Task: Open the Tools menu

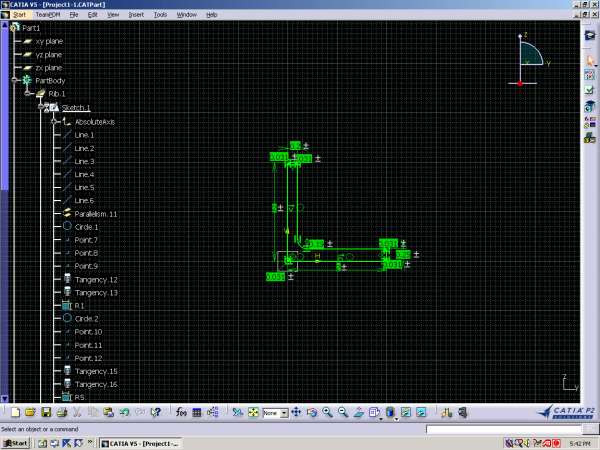Action: point(160,15)
